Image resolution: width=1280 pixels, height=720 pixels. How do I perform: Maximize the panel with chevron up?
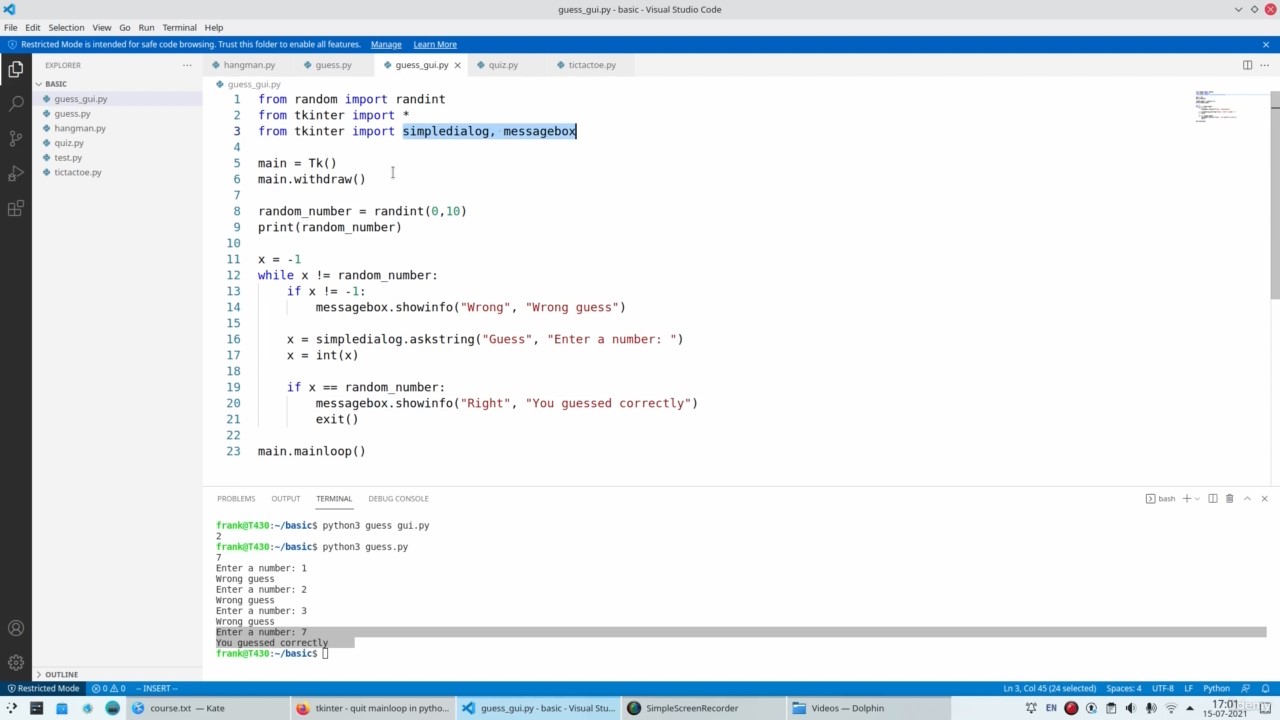tap(1247, 498)
